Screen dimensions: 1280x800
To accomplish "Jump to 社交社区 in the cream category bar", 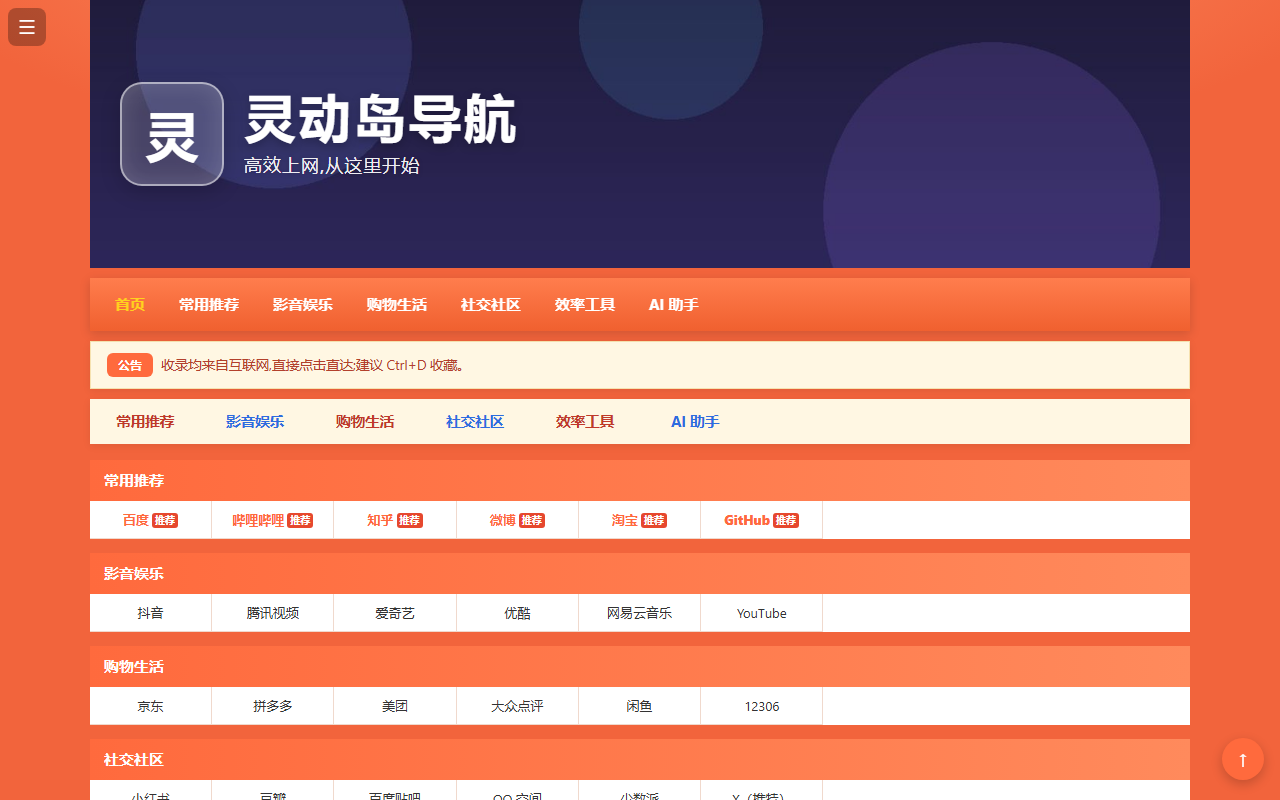I will [475, 422].
